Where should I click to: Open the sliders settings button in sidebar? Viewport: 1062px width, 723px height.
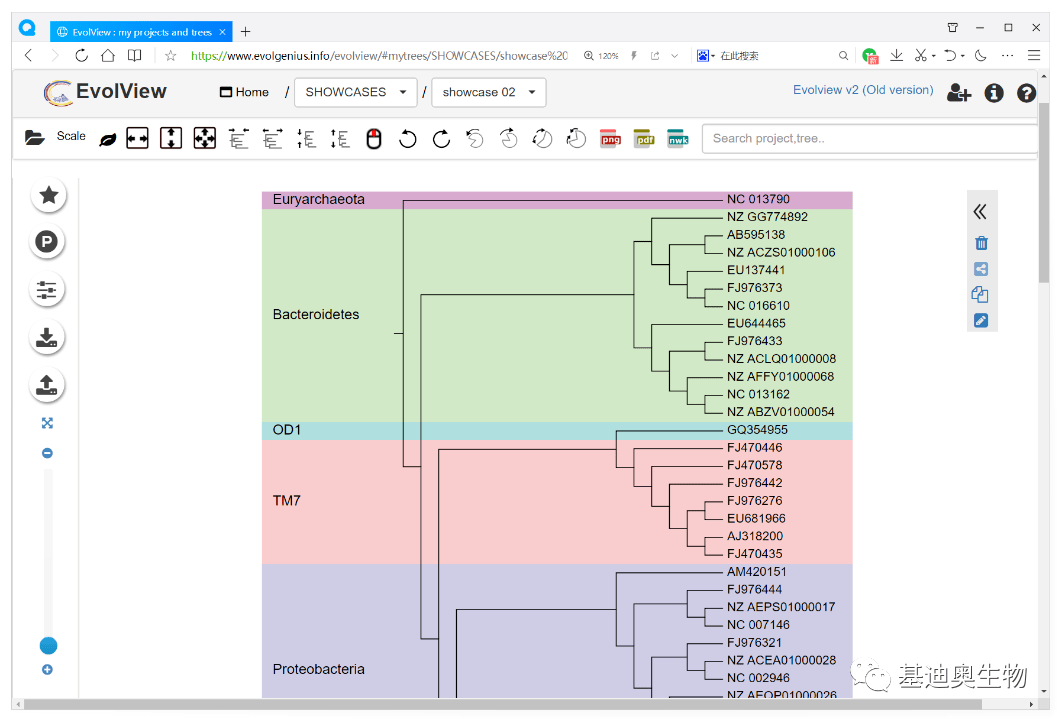[48, 290]
